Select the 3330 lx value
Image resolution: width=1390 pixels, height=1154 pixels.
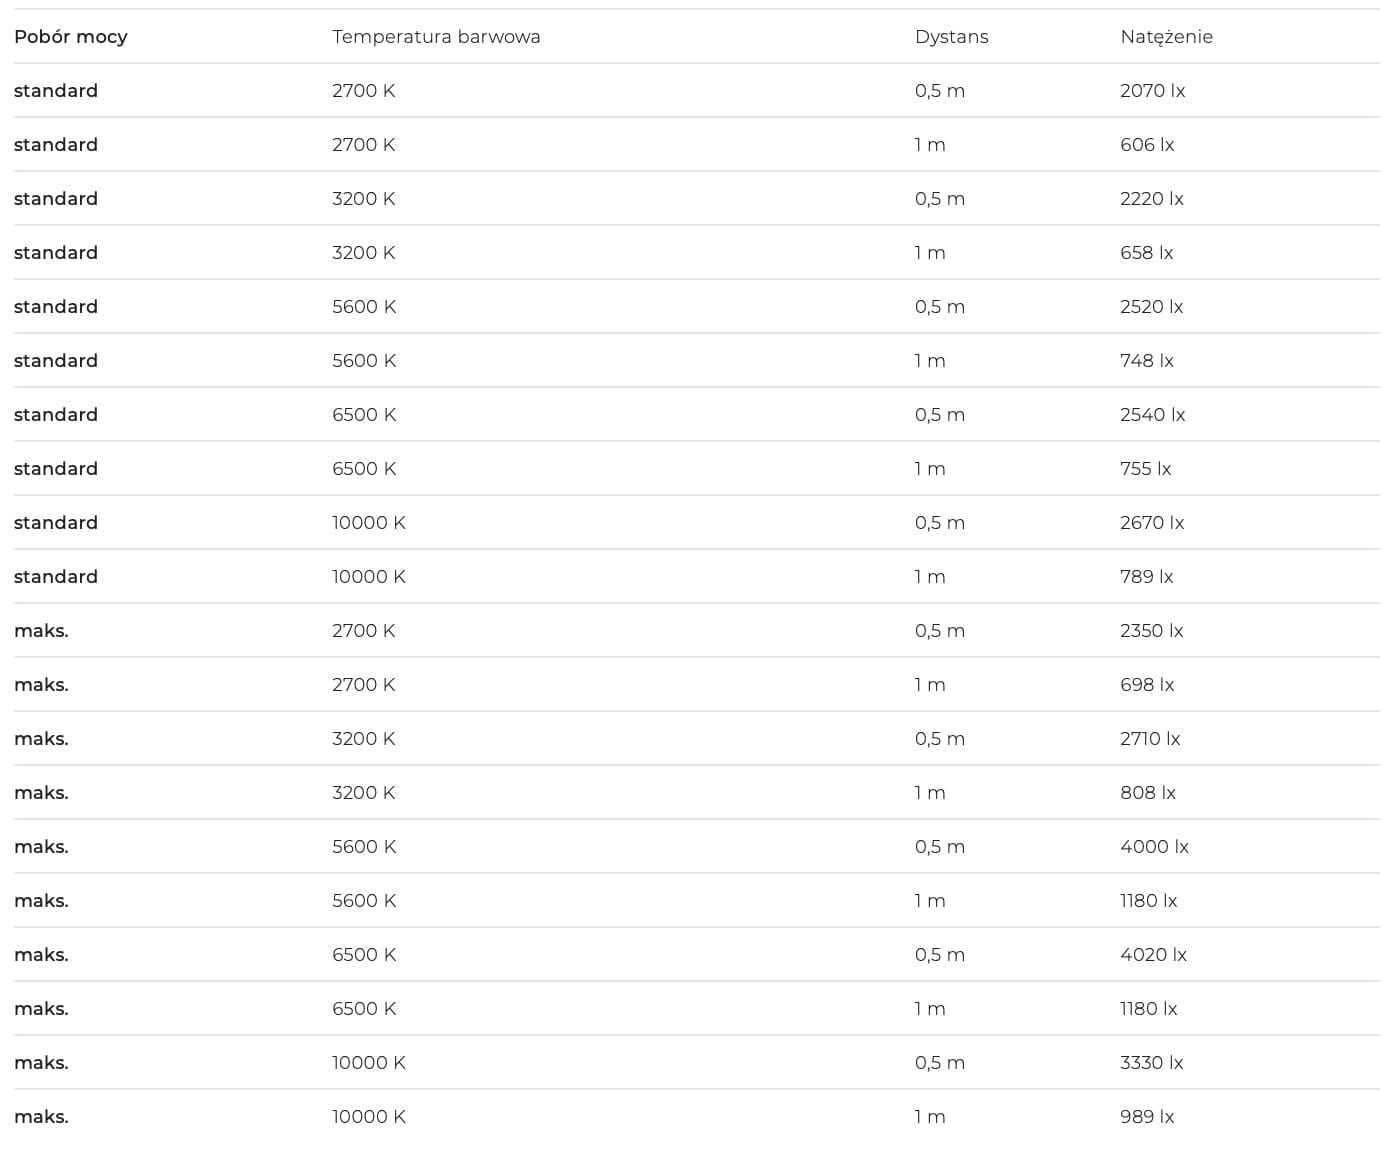[x=1152, y=1063]
